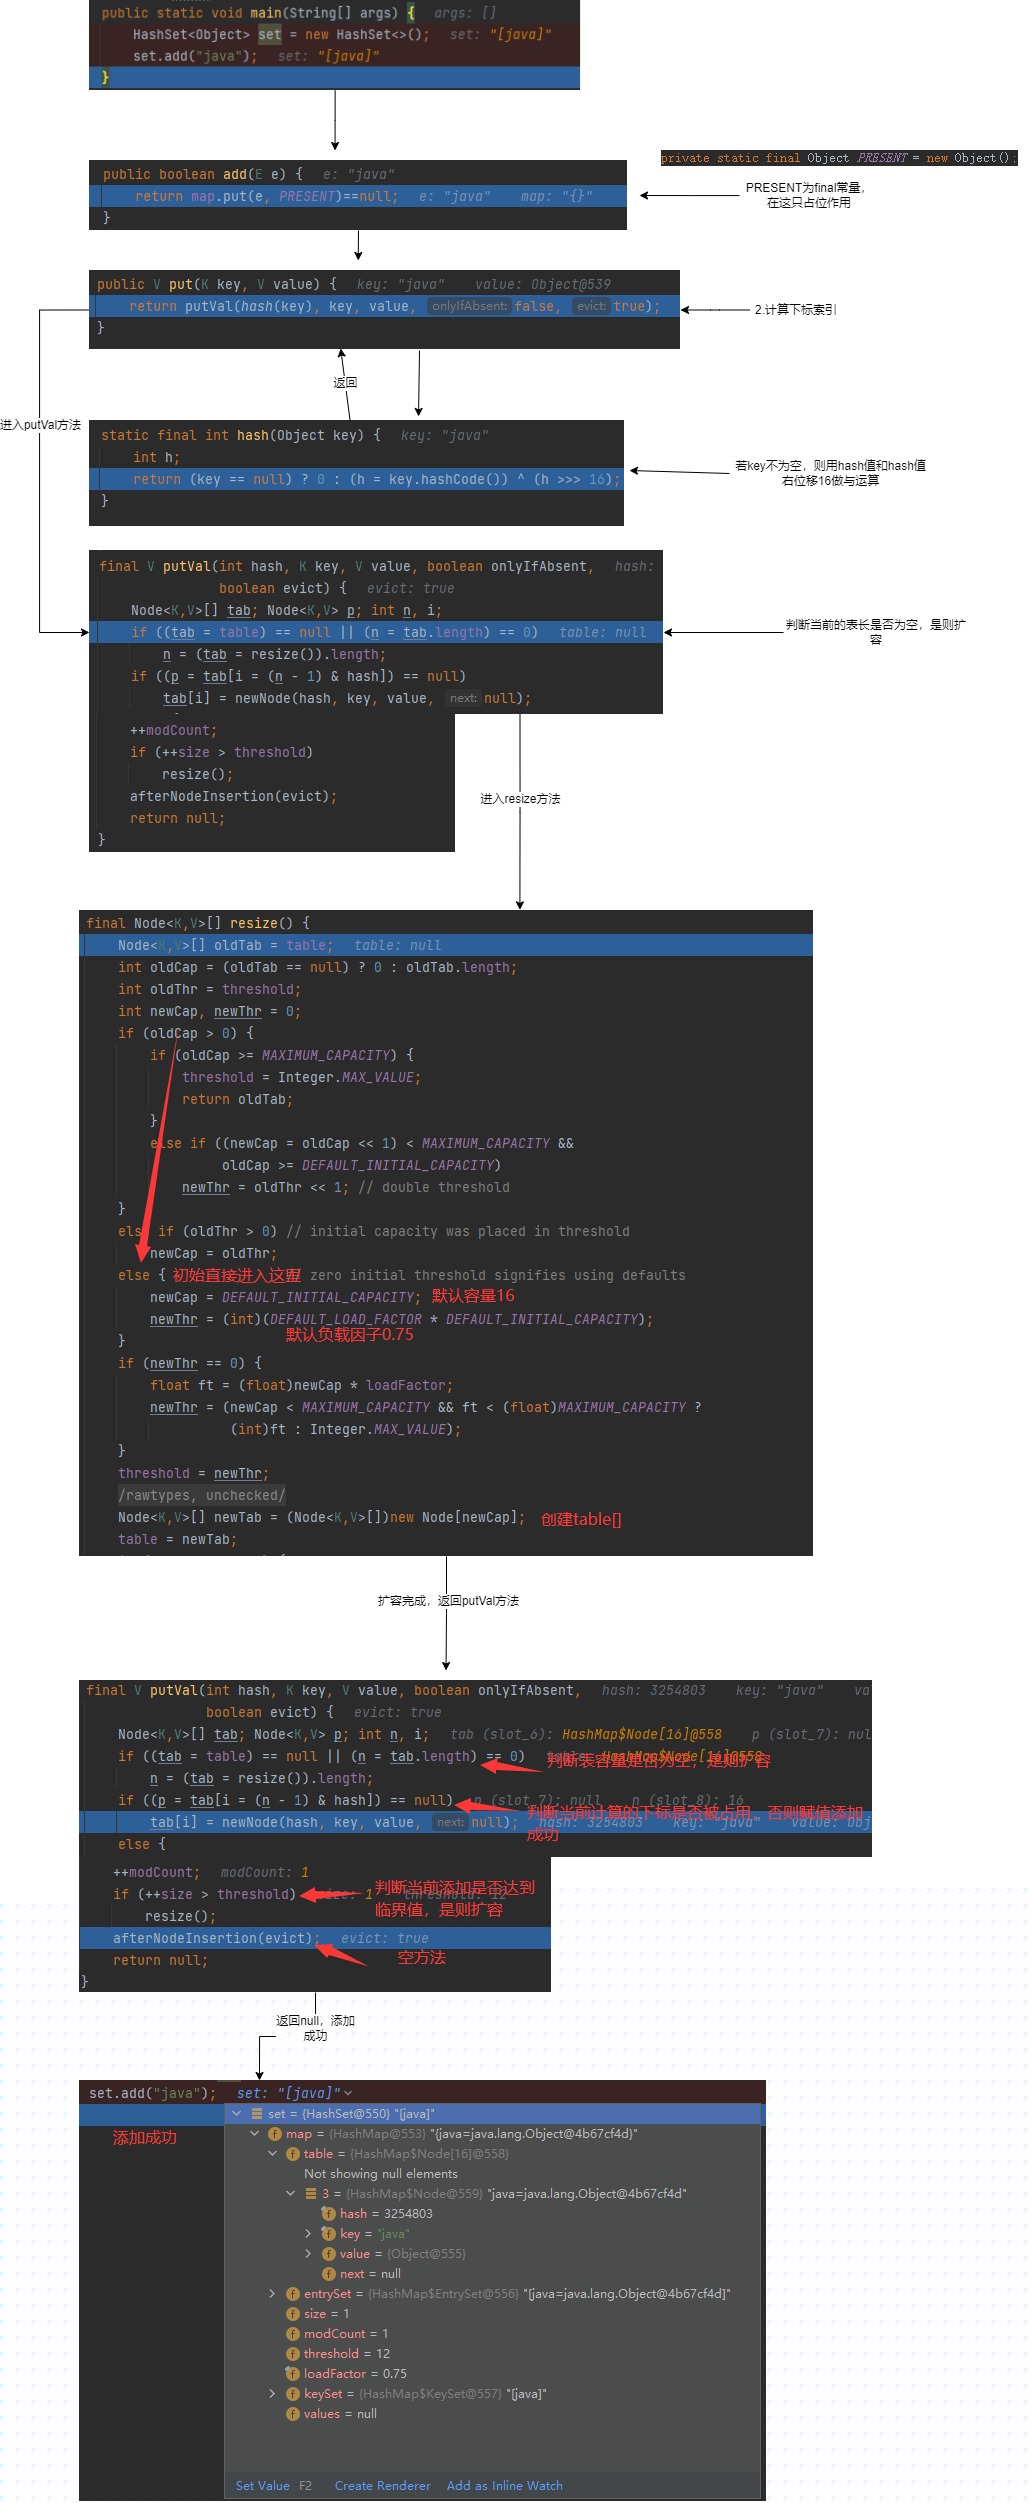1031x2503 pixels.
Task: Click the 'final Node<K,V>[] resize() {' line
Action: coord(198,923)
